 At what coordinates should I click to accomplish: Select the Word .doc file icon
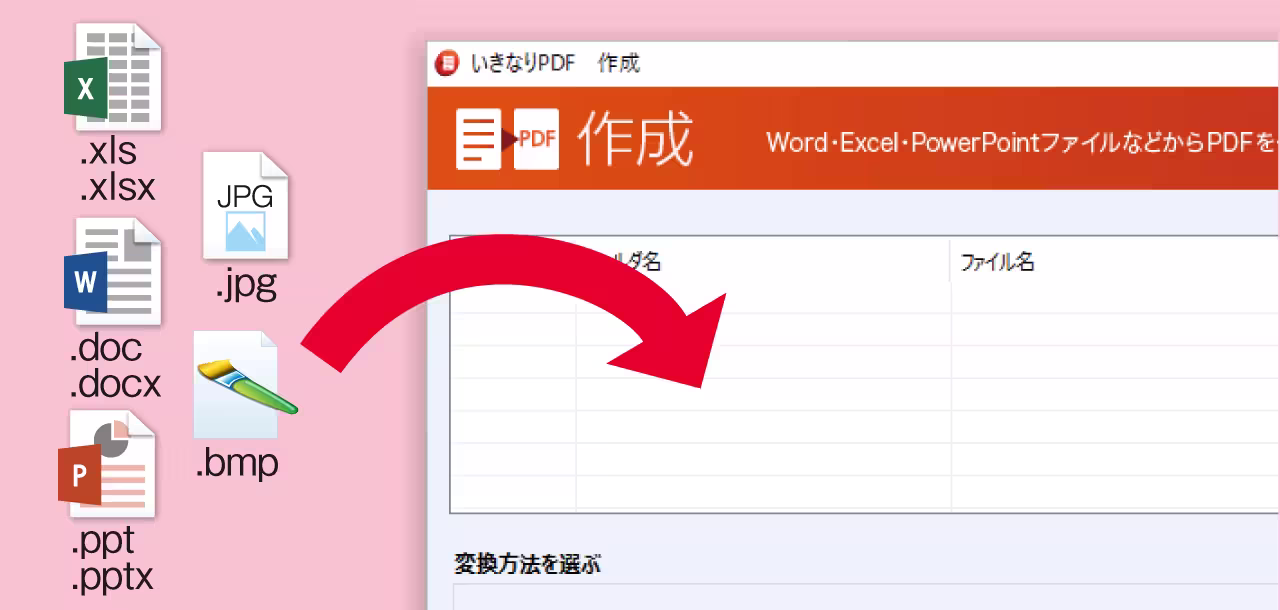113,272
